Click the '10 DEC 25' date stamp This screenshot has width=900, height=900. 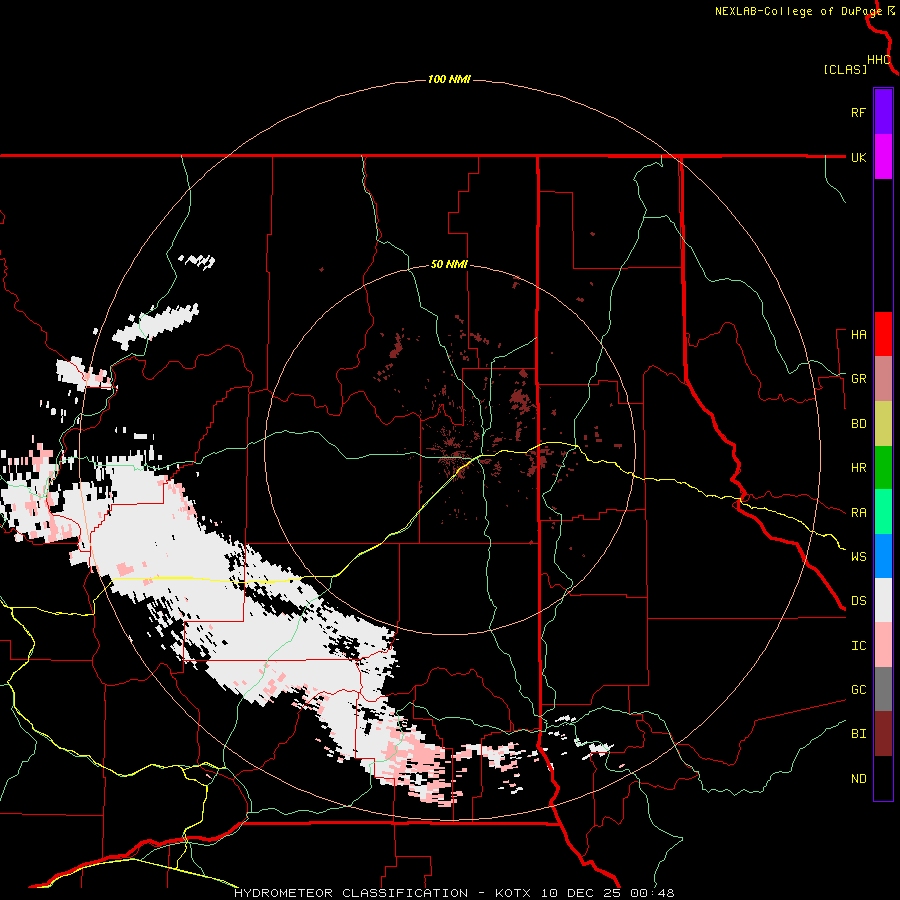582,893
